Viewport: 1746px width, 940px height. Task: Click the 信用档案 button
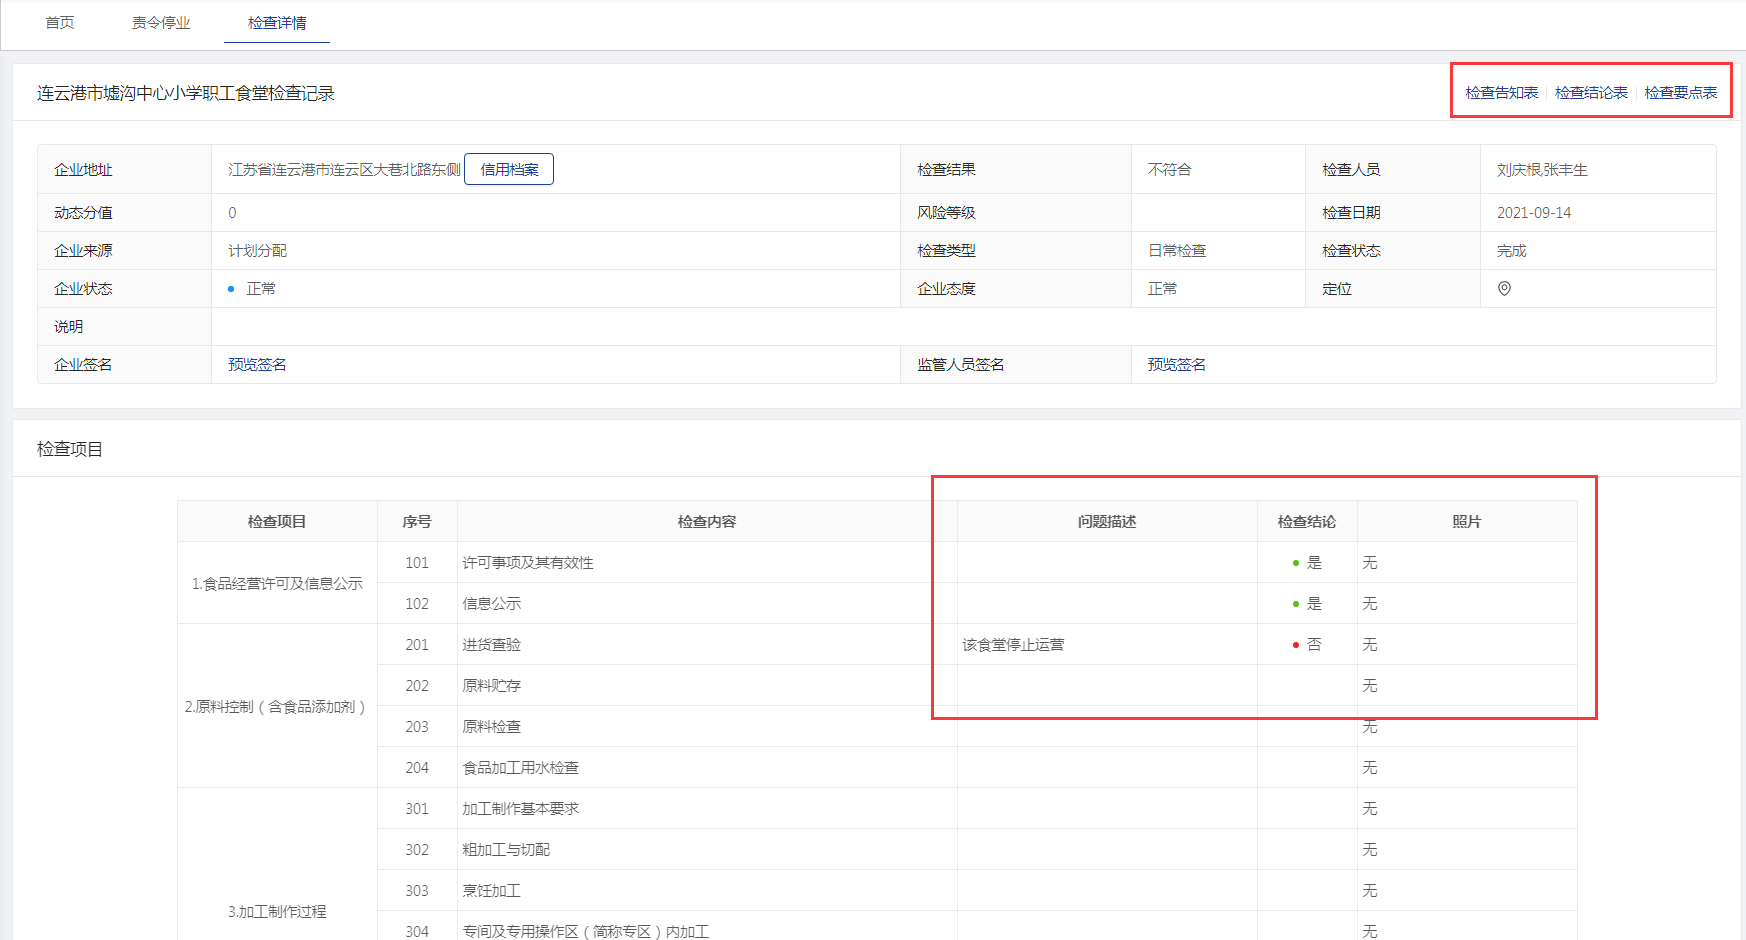click(x=509, y=170)
